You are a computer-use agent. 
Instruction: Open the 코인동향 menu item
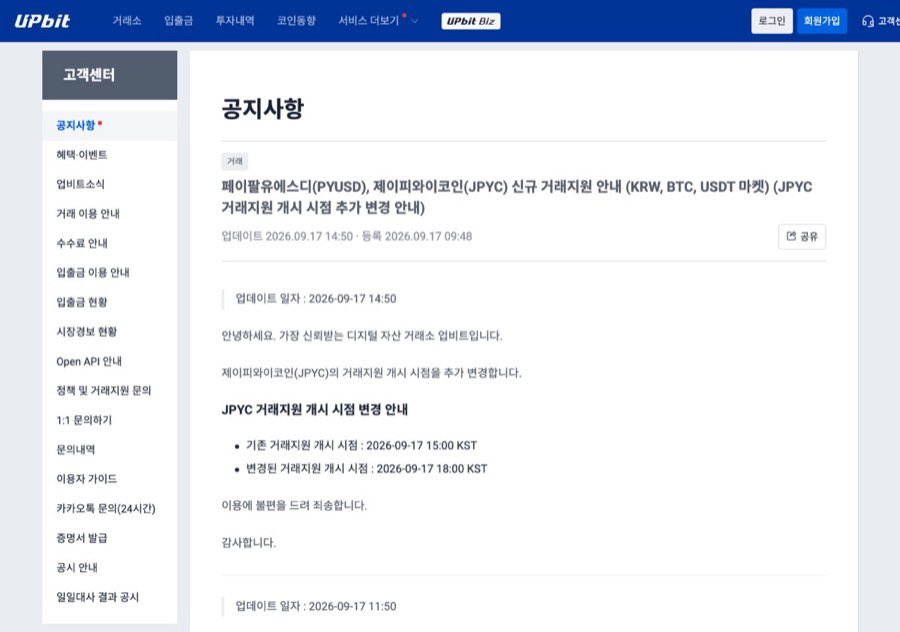(296, 21)
